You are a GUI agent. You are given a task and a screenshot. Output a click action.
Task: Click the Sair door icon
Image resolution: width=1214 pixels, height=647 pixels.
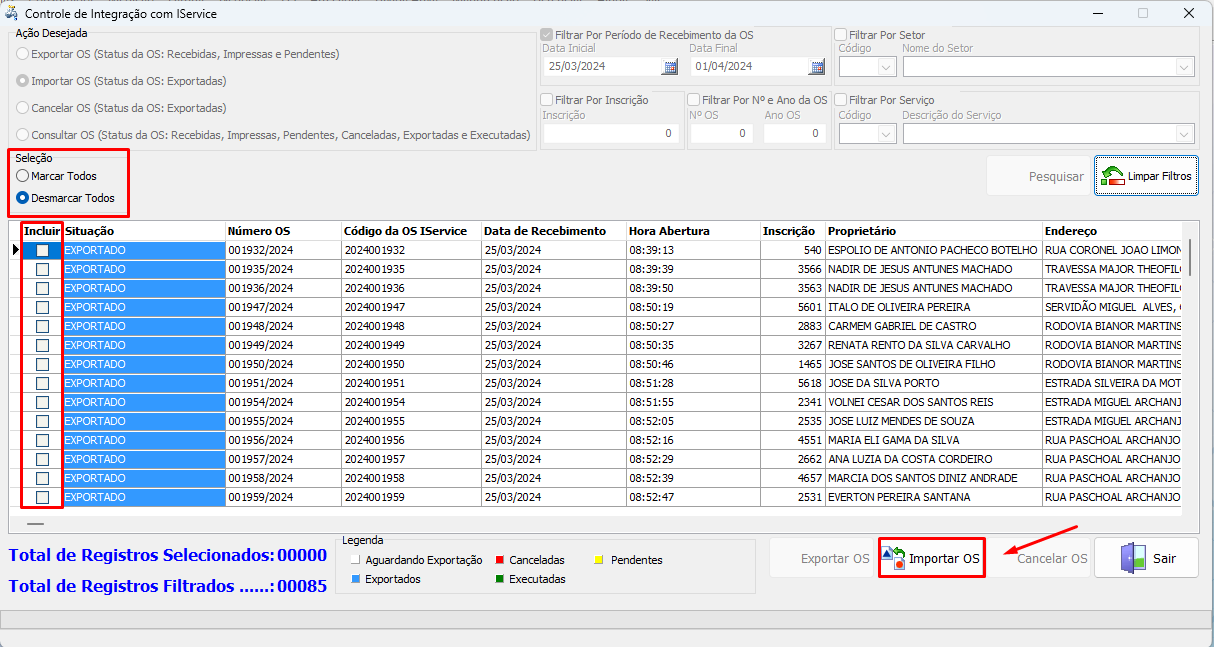pyautogui.click(x=1133, y=558)
